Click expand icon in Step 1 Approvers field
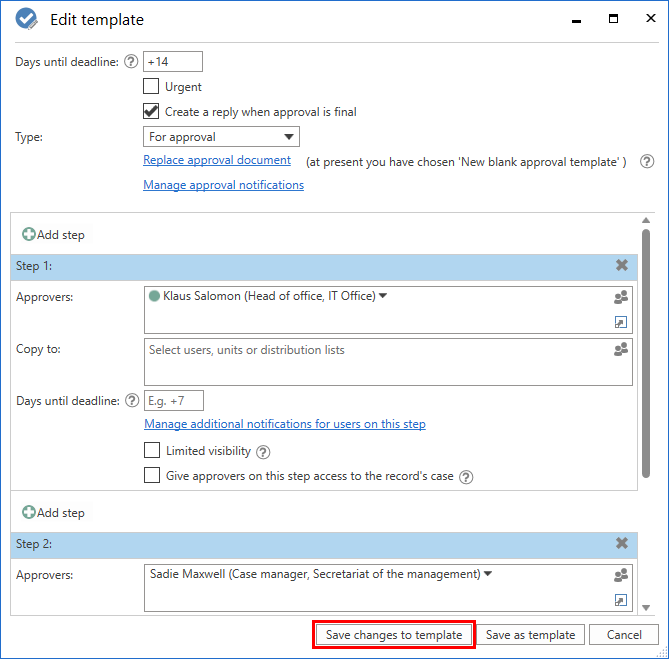The image size is (669, 659). point(621,322)
